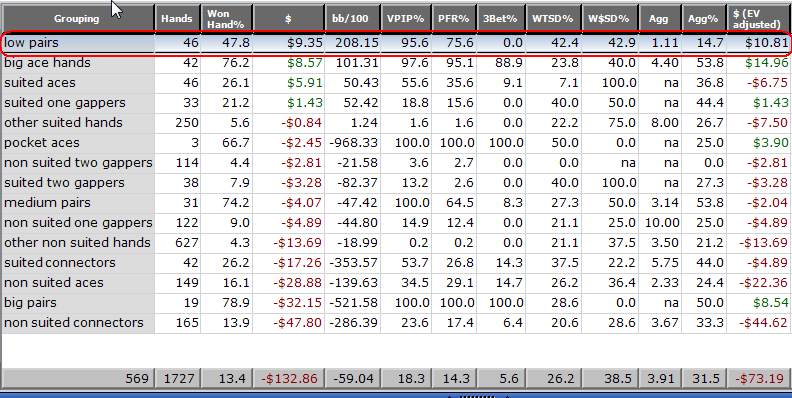Select the 'suited two gappers' row
Screen dimensions: 792x398
[396, 183]
